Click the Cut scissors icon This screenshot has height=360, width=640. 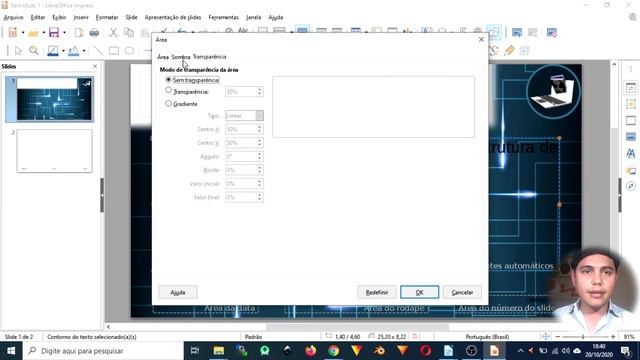point(113,33)
